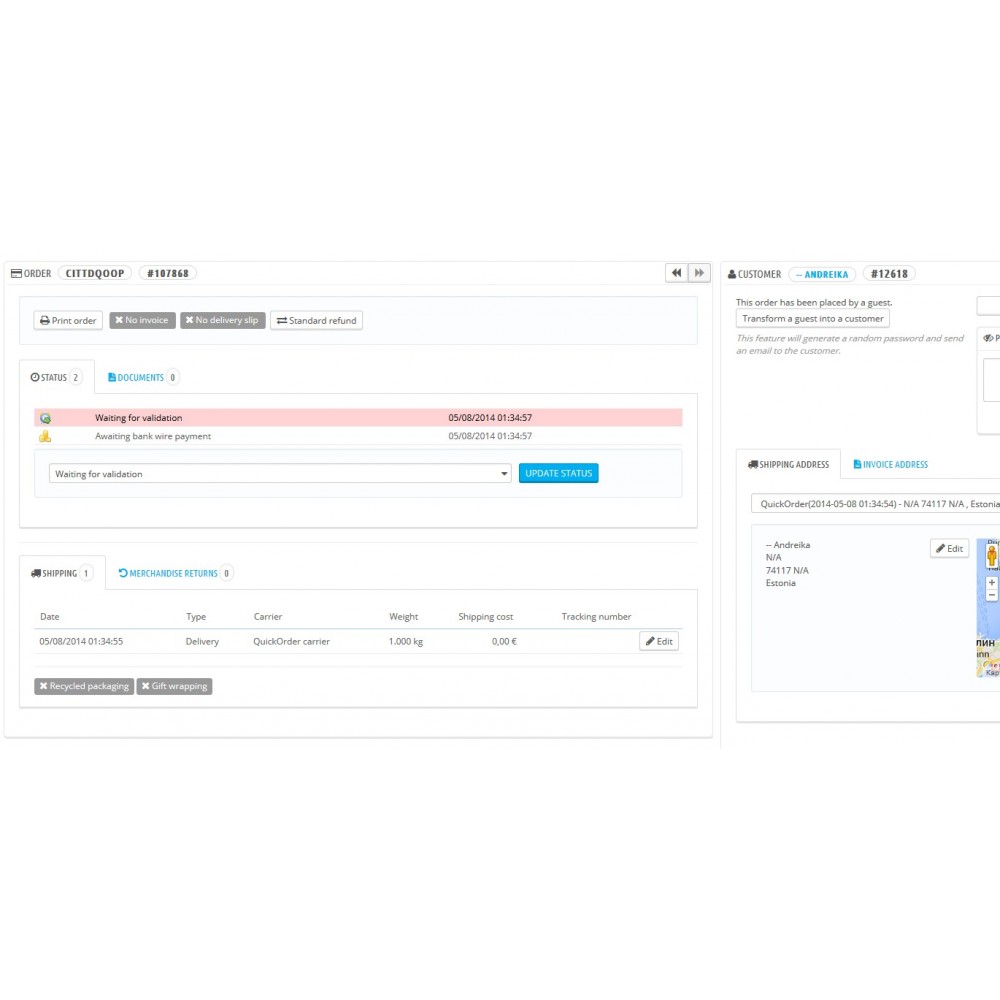Click the QuickOrder carrier cell
Screen dimensions: 1000x1000
tap(291, 642)
